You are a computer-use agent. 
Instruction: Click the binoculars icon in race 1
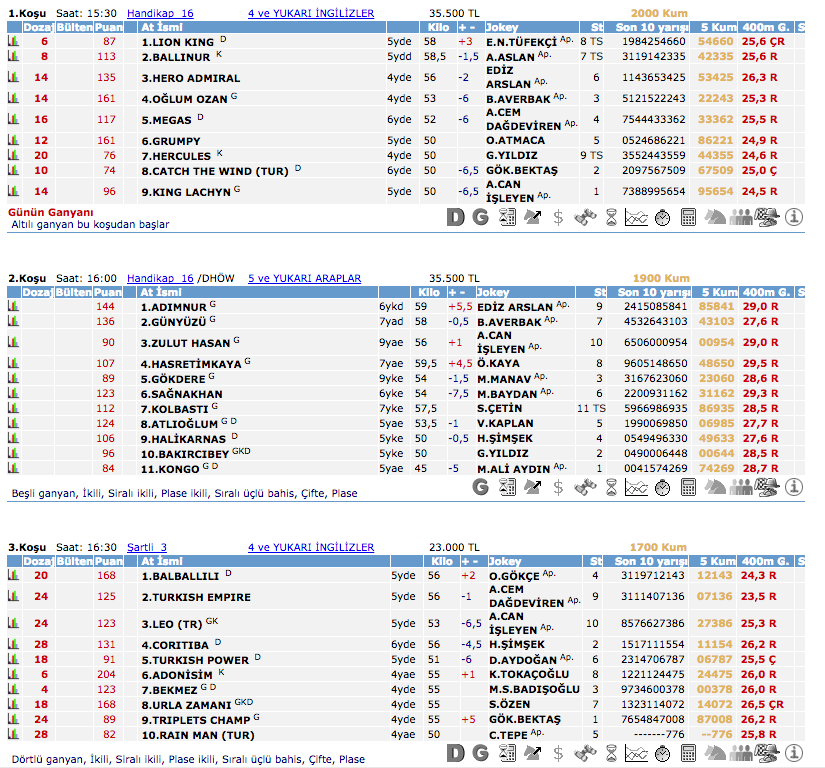click(585, 217)
